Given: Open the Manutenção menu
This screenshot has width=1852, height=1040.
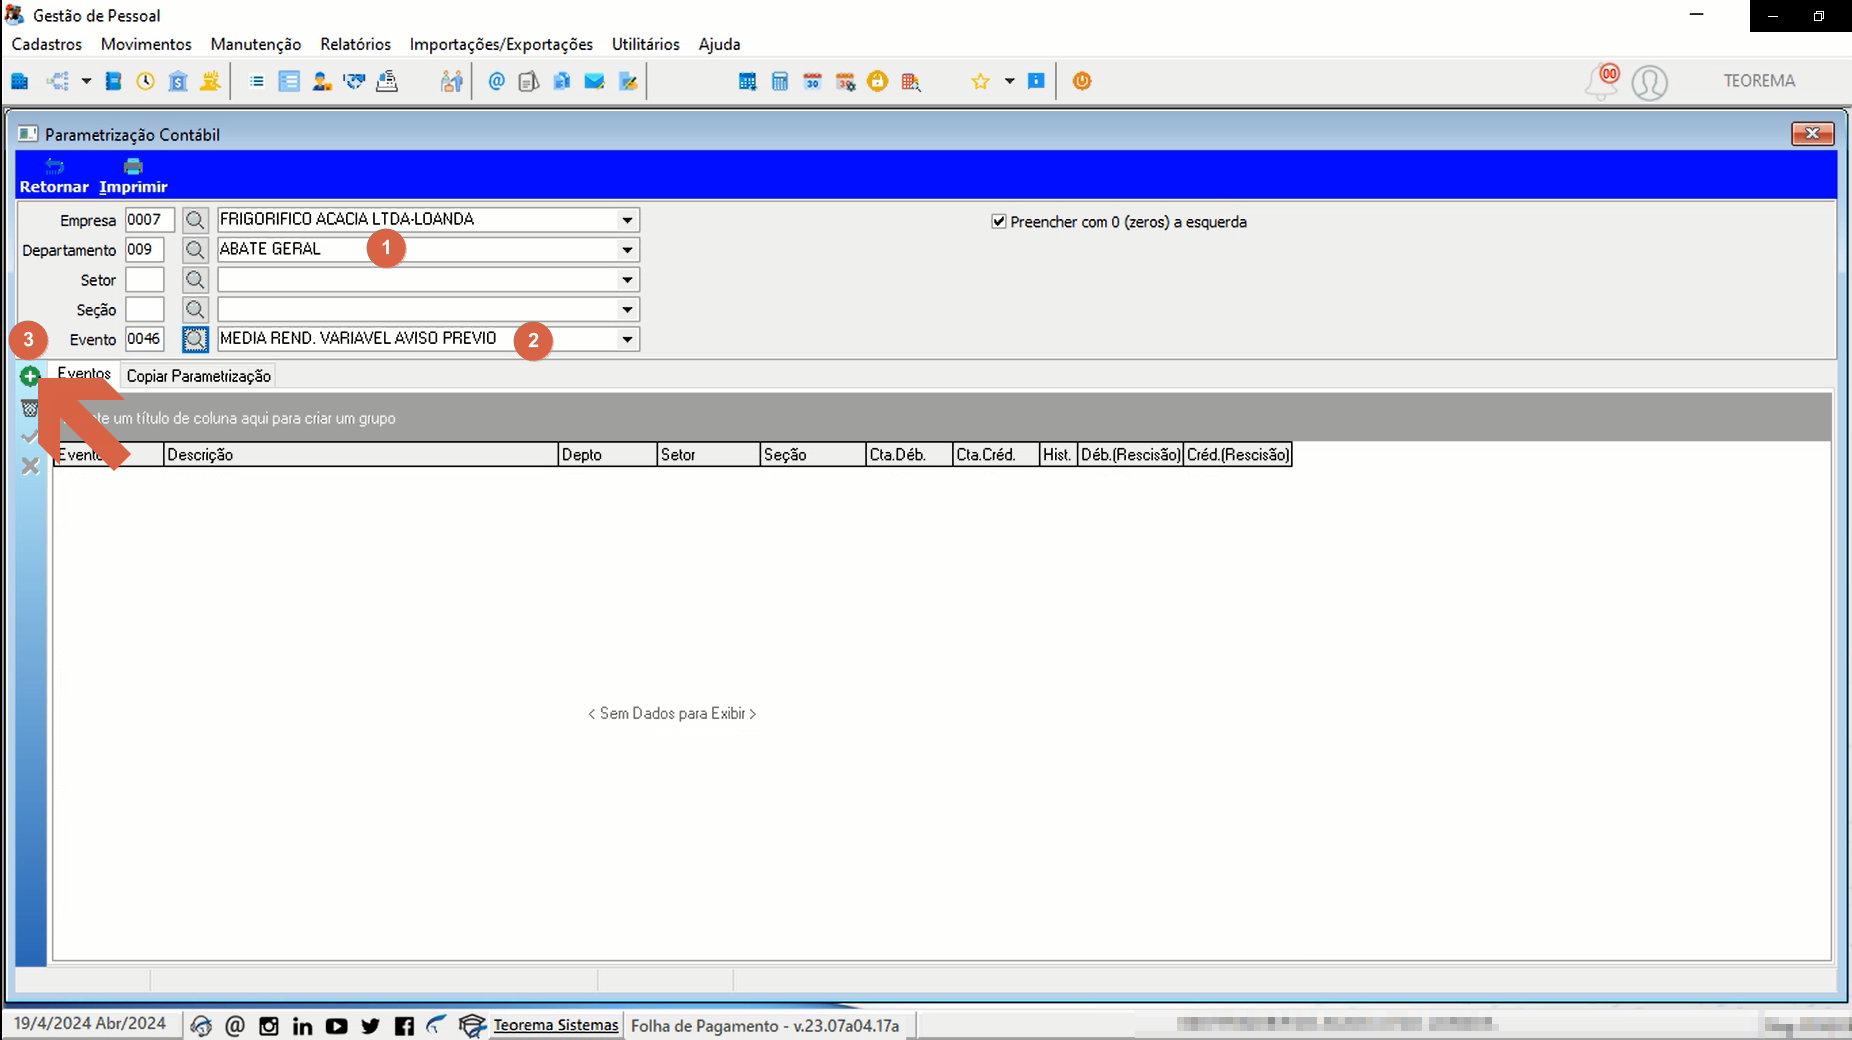Looking at the screenshot, I should click(x=256, y=44).
